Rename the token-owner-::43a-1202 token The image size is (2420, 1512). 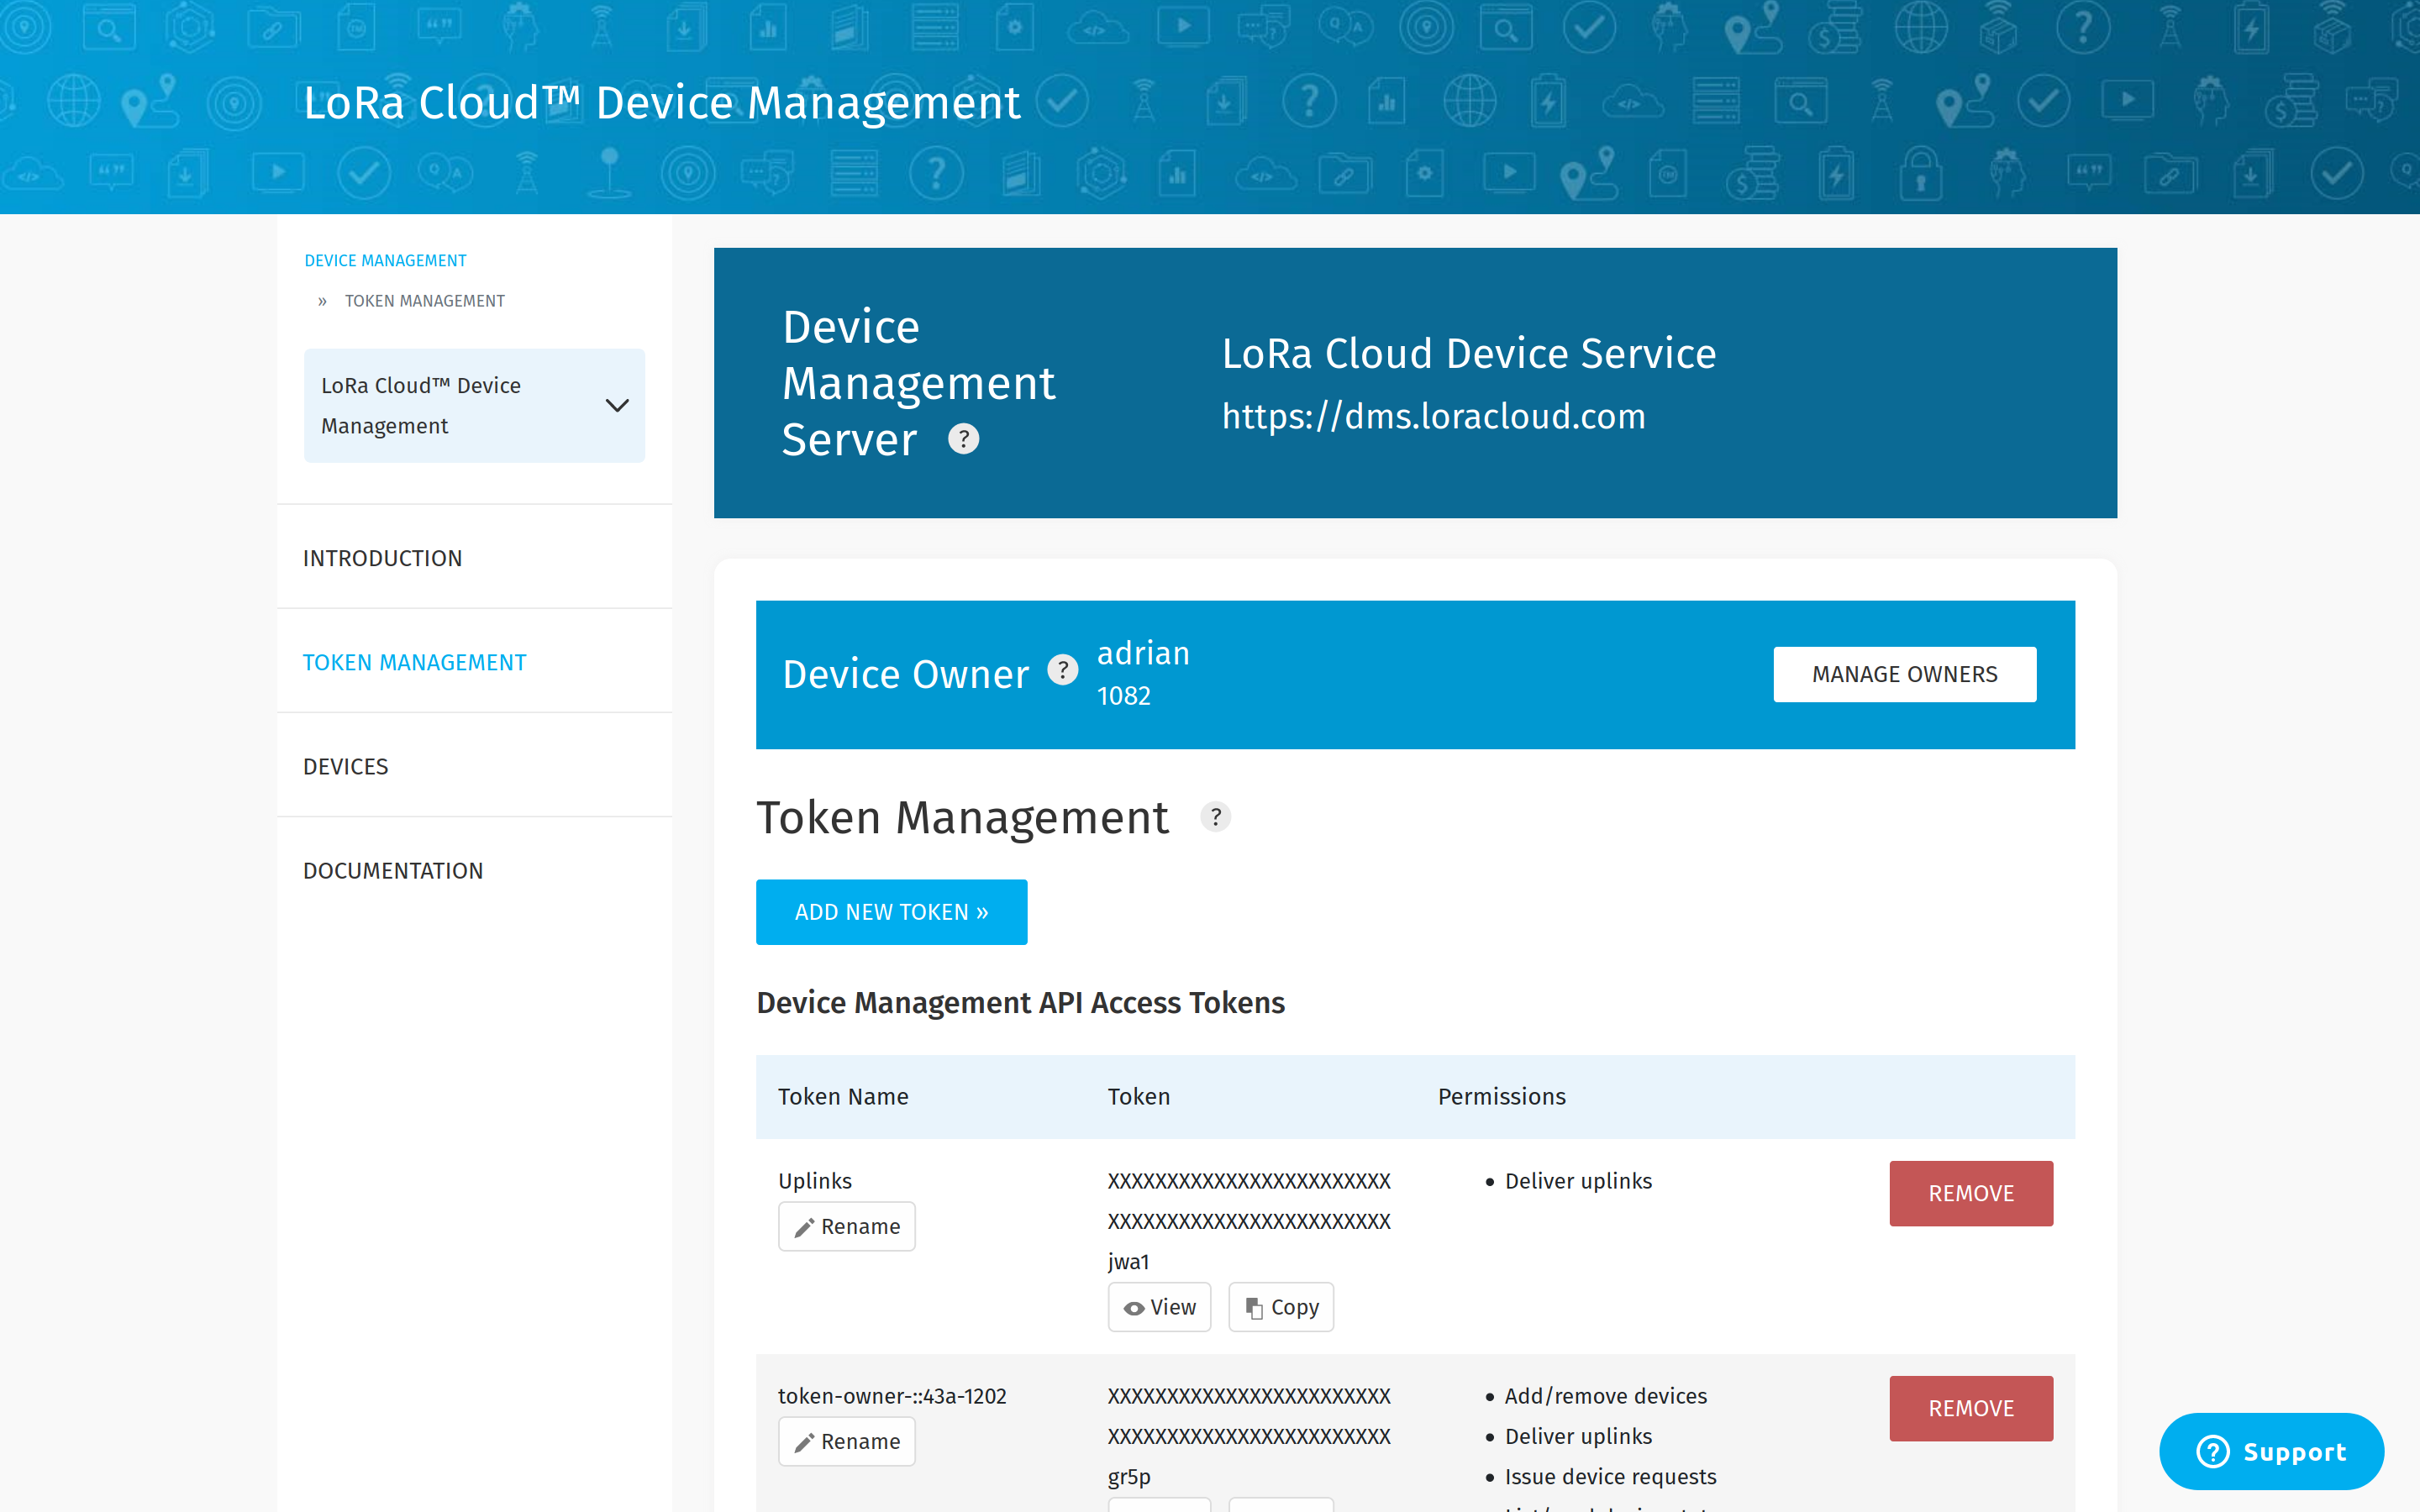click(846, 1441)
